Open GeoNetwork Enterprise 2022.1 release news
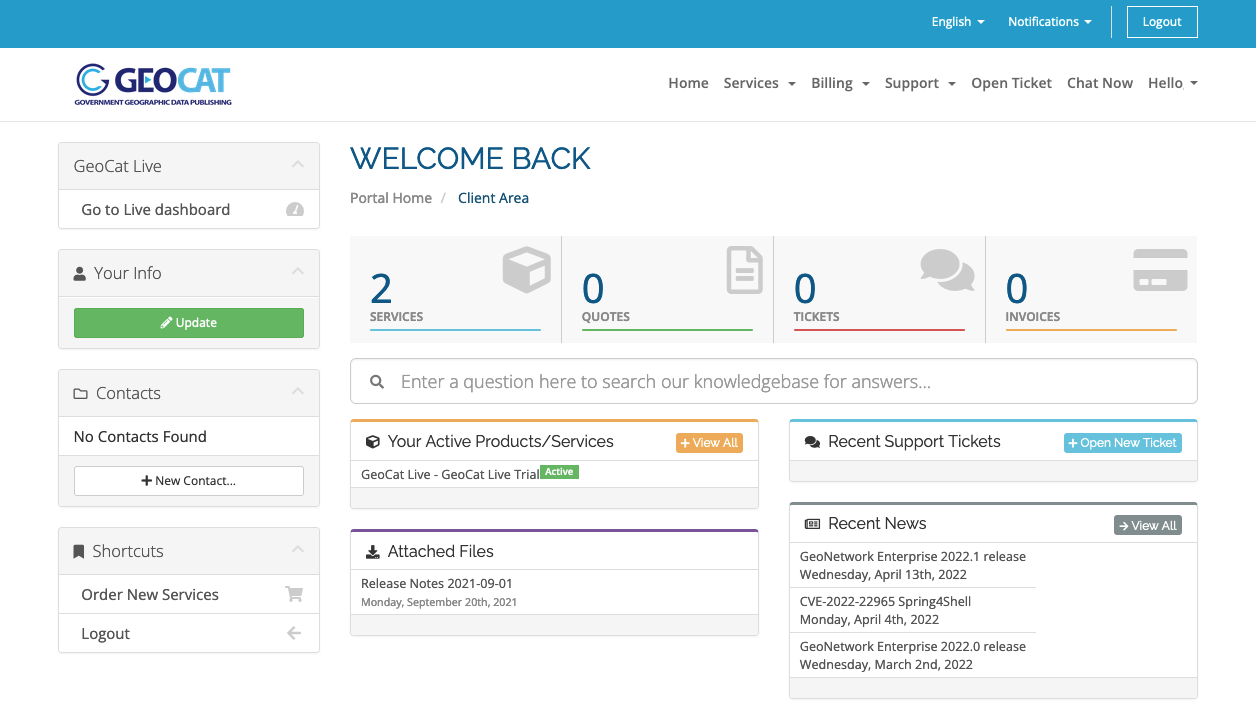Image resolution: width=1256 pixels, height=720 pixels. click(x=913, y=565)
